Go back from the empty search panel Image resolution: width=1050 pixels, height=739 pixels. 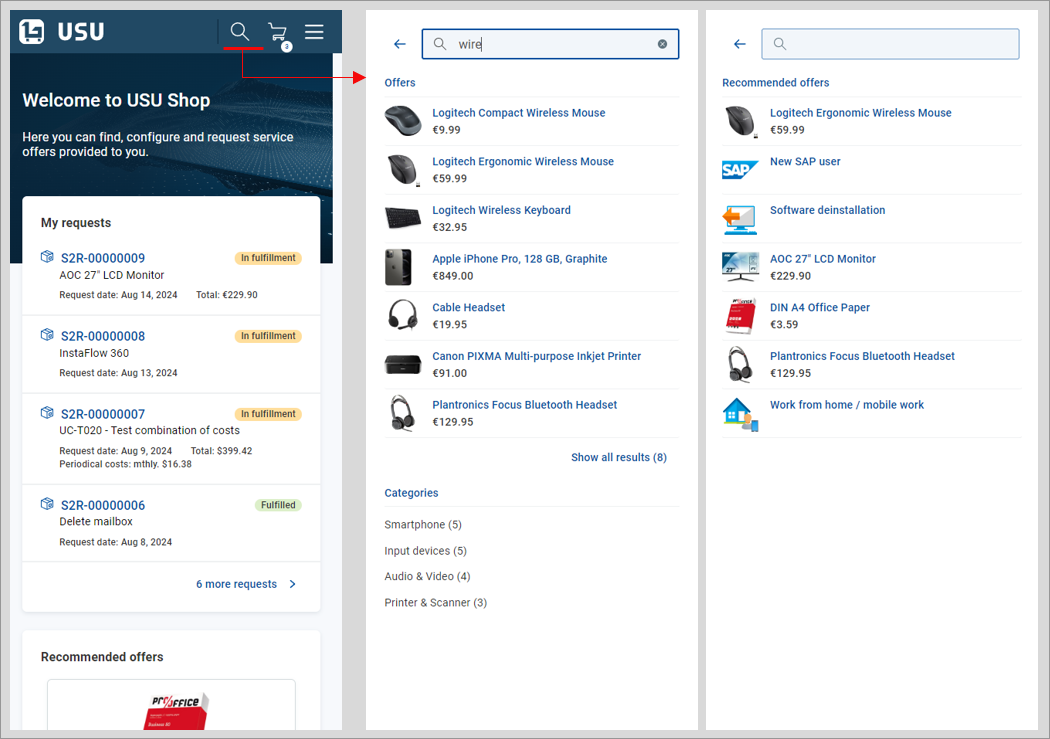(x=740, y=44)
